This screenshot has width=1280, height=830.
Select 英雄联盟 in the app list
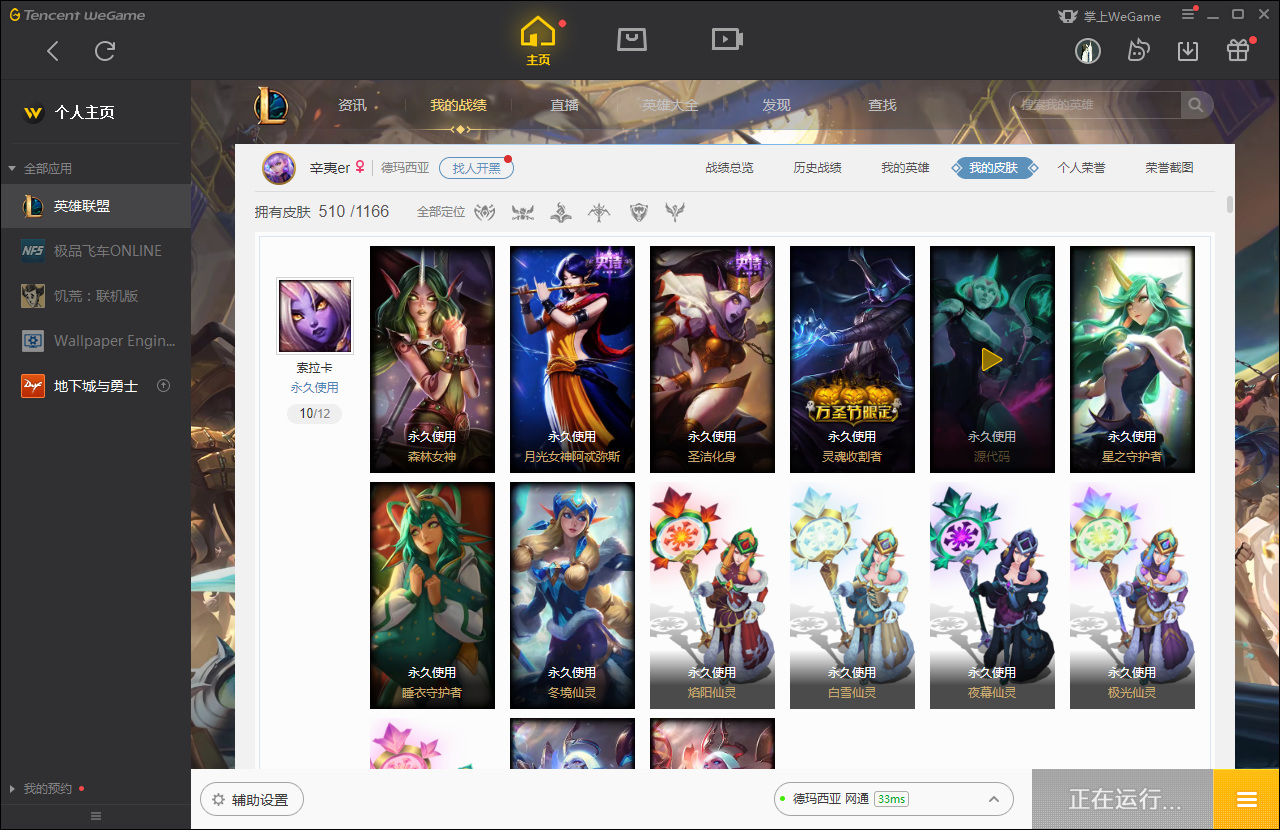tap(95, 206)
